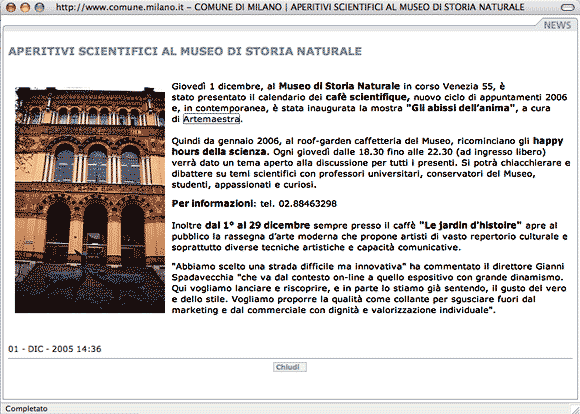The height and width of the screenshot is (414, 580).
Task: Click the red close window button
Action: 11,7
